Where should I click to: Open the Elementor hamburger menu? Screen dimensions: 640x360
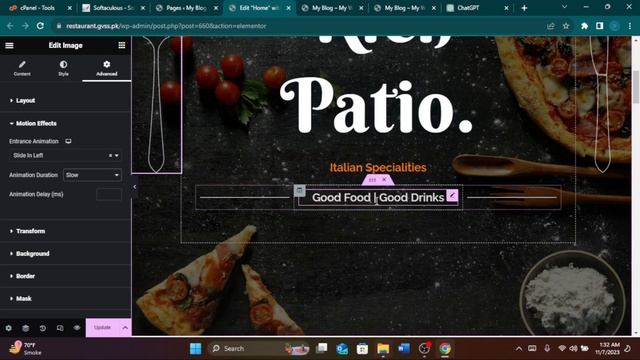click(9, 45)
